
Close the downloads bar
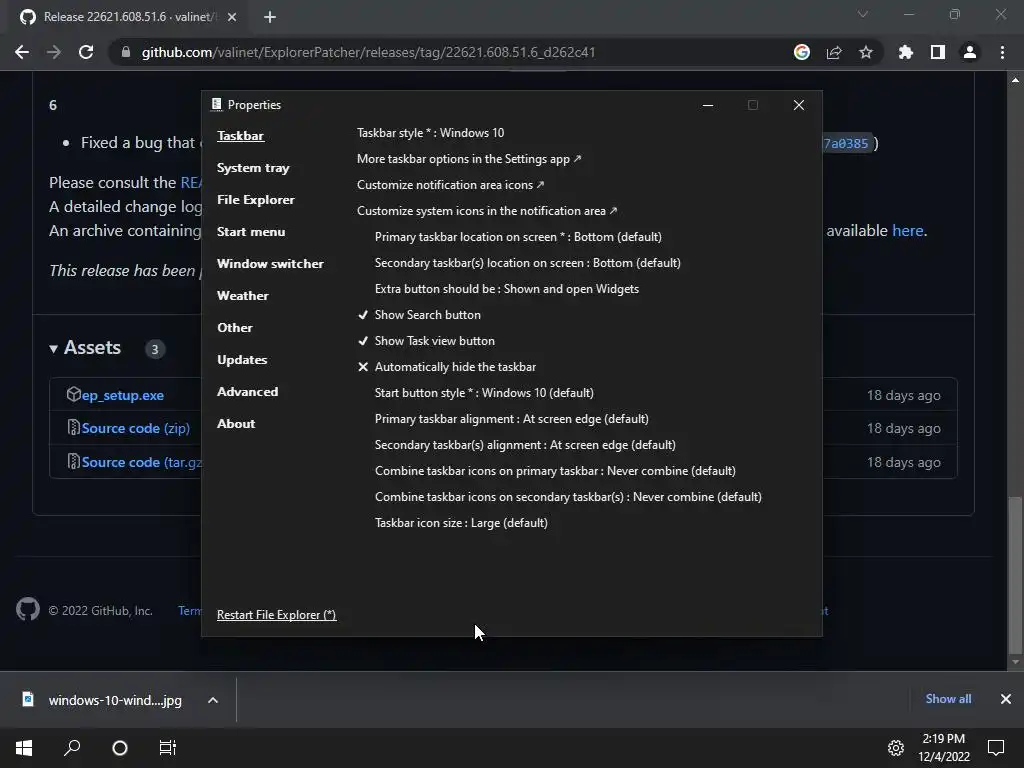pos(1006,699)
